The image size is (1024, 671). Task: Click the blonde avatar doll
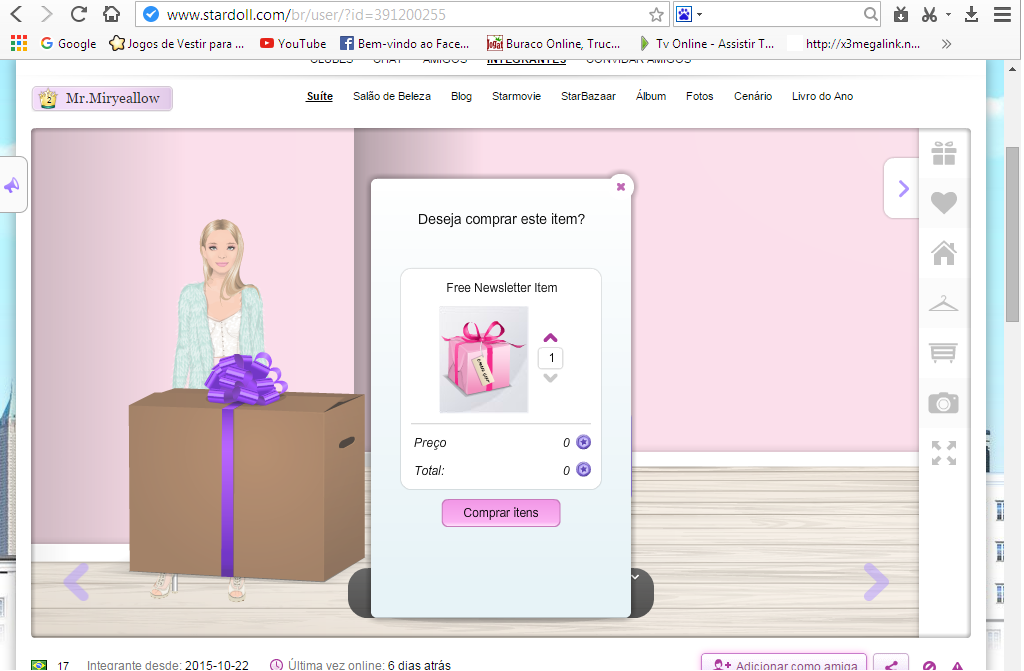pos(219,306)
